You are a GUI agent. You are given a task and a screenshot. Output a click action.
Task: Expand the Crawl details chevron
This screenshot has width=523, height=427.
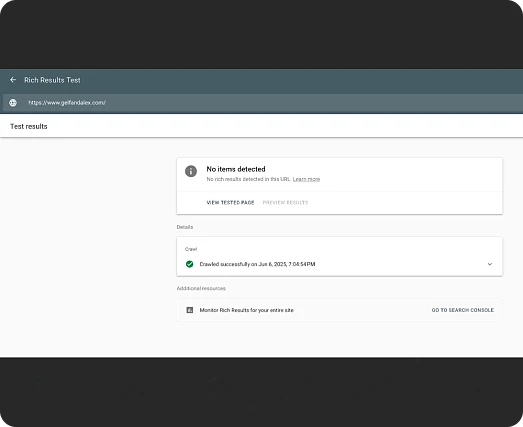[x=490, y=264]
